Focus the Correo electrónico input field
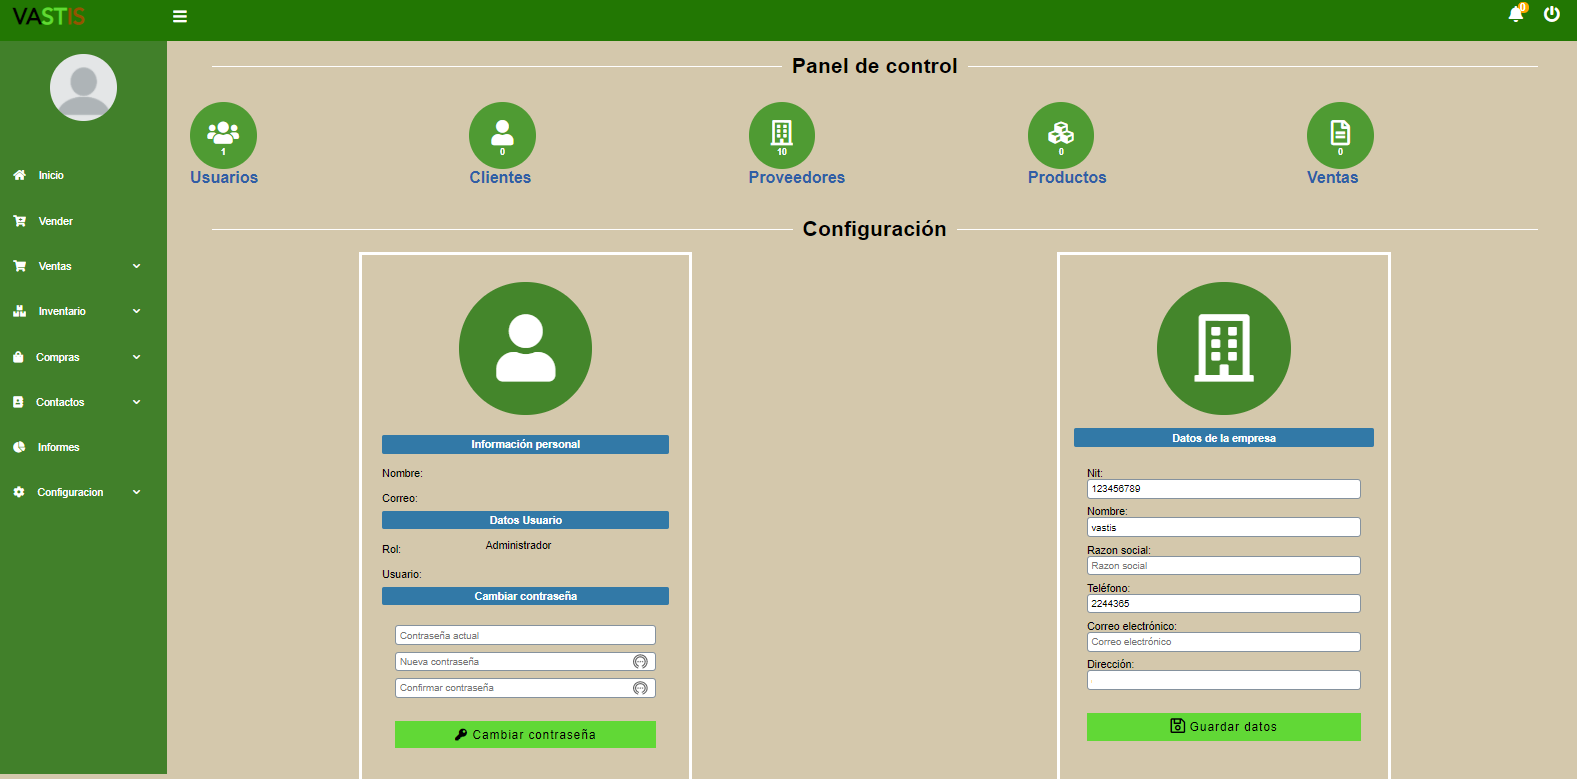The width and height of the screenshot is (1577, 779). point(1224,641)
